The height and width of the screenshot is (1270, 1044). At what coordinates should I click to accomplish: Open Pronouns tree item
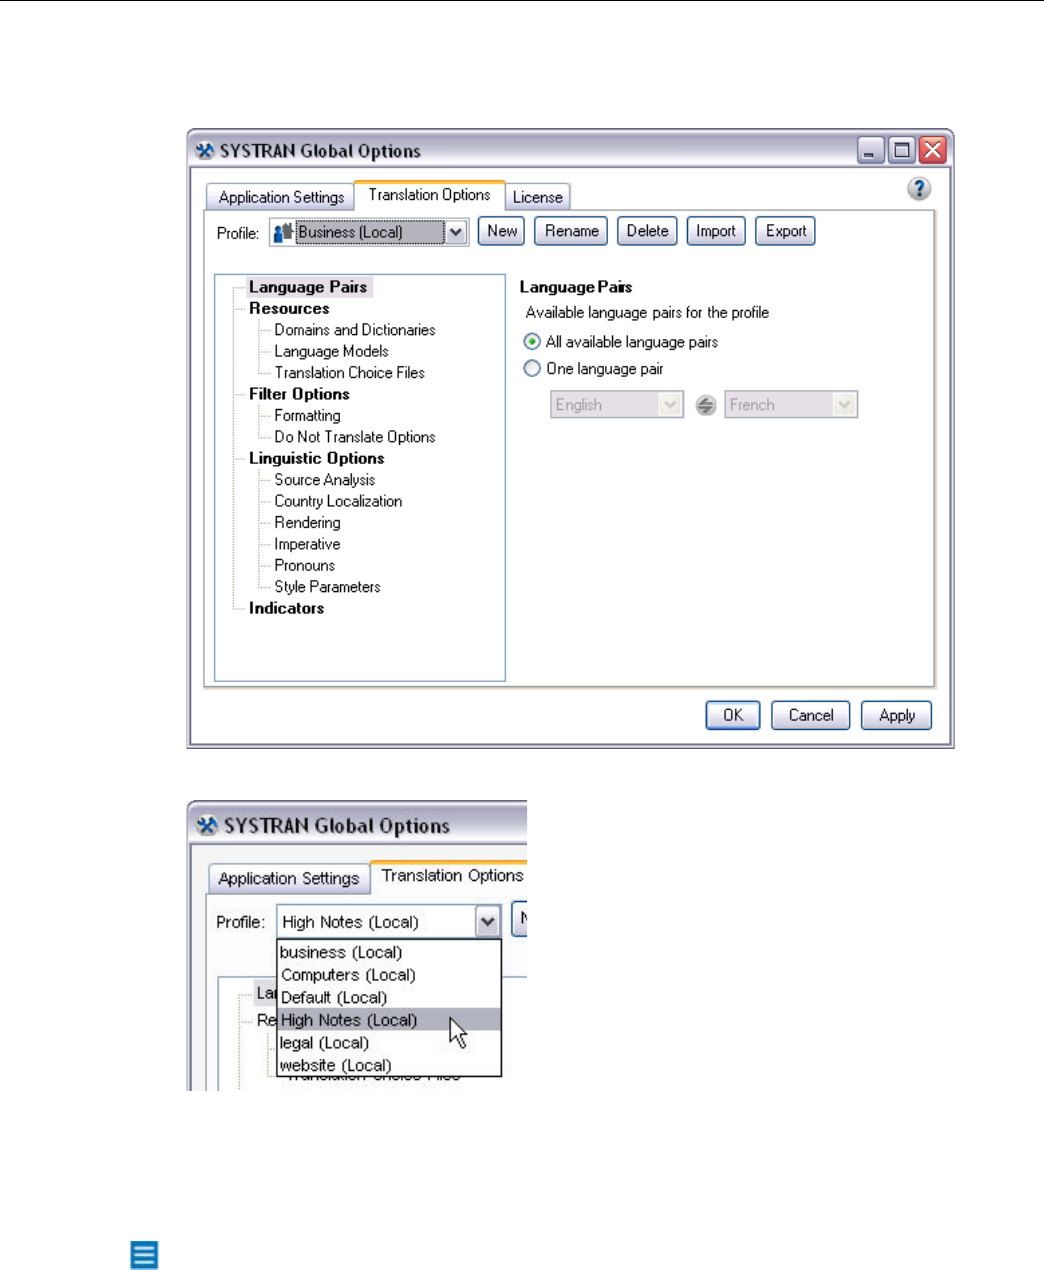304,565
